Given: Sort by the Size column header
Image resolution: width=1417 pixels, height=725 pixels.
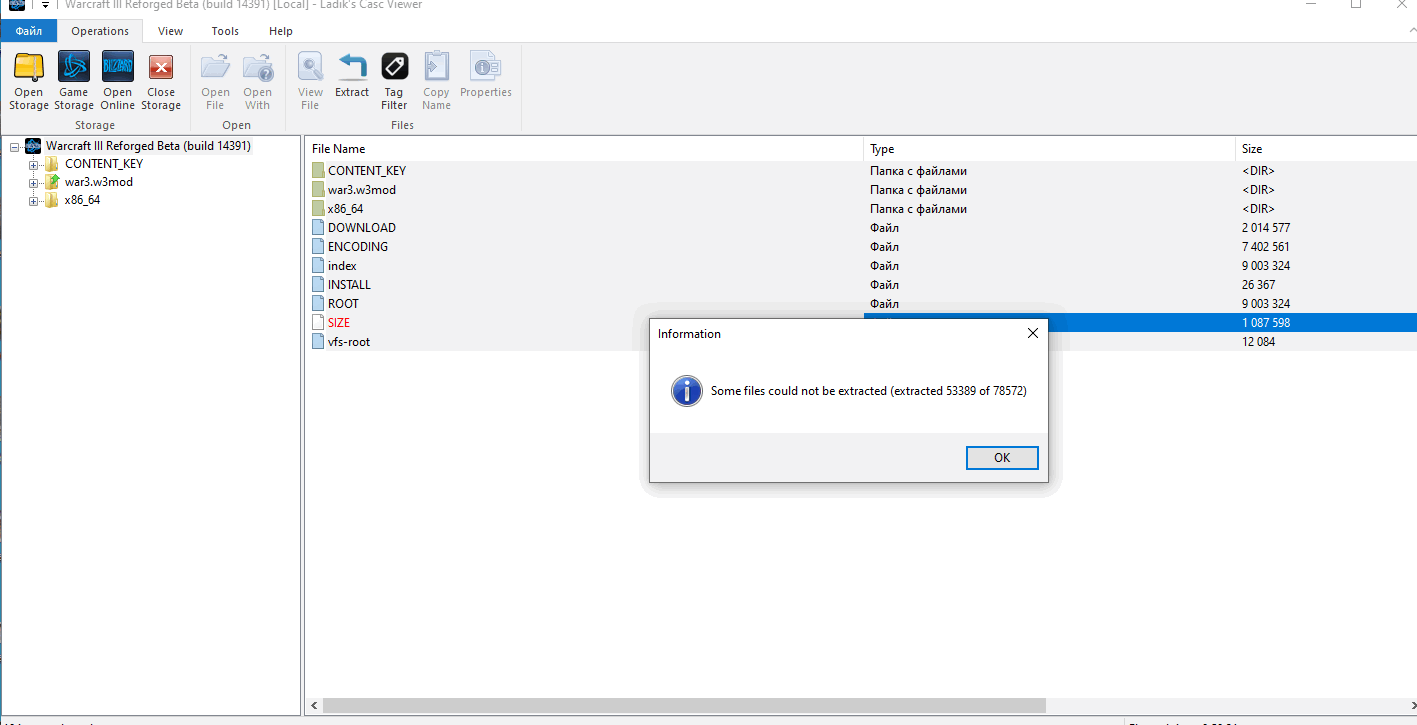Looking at the screenshot, I should tap(1326, 149).
